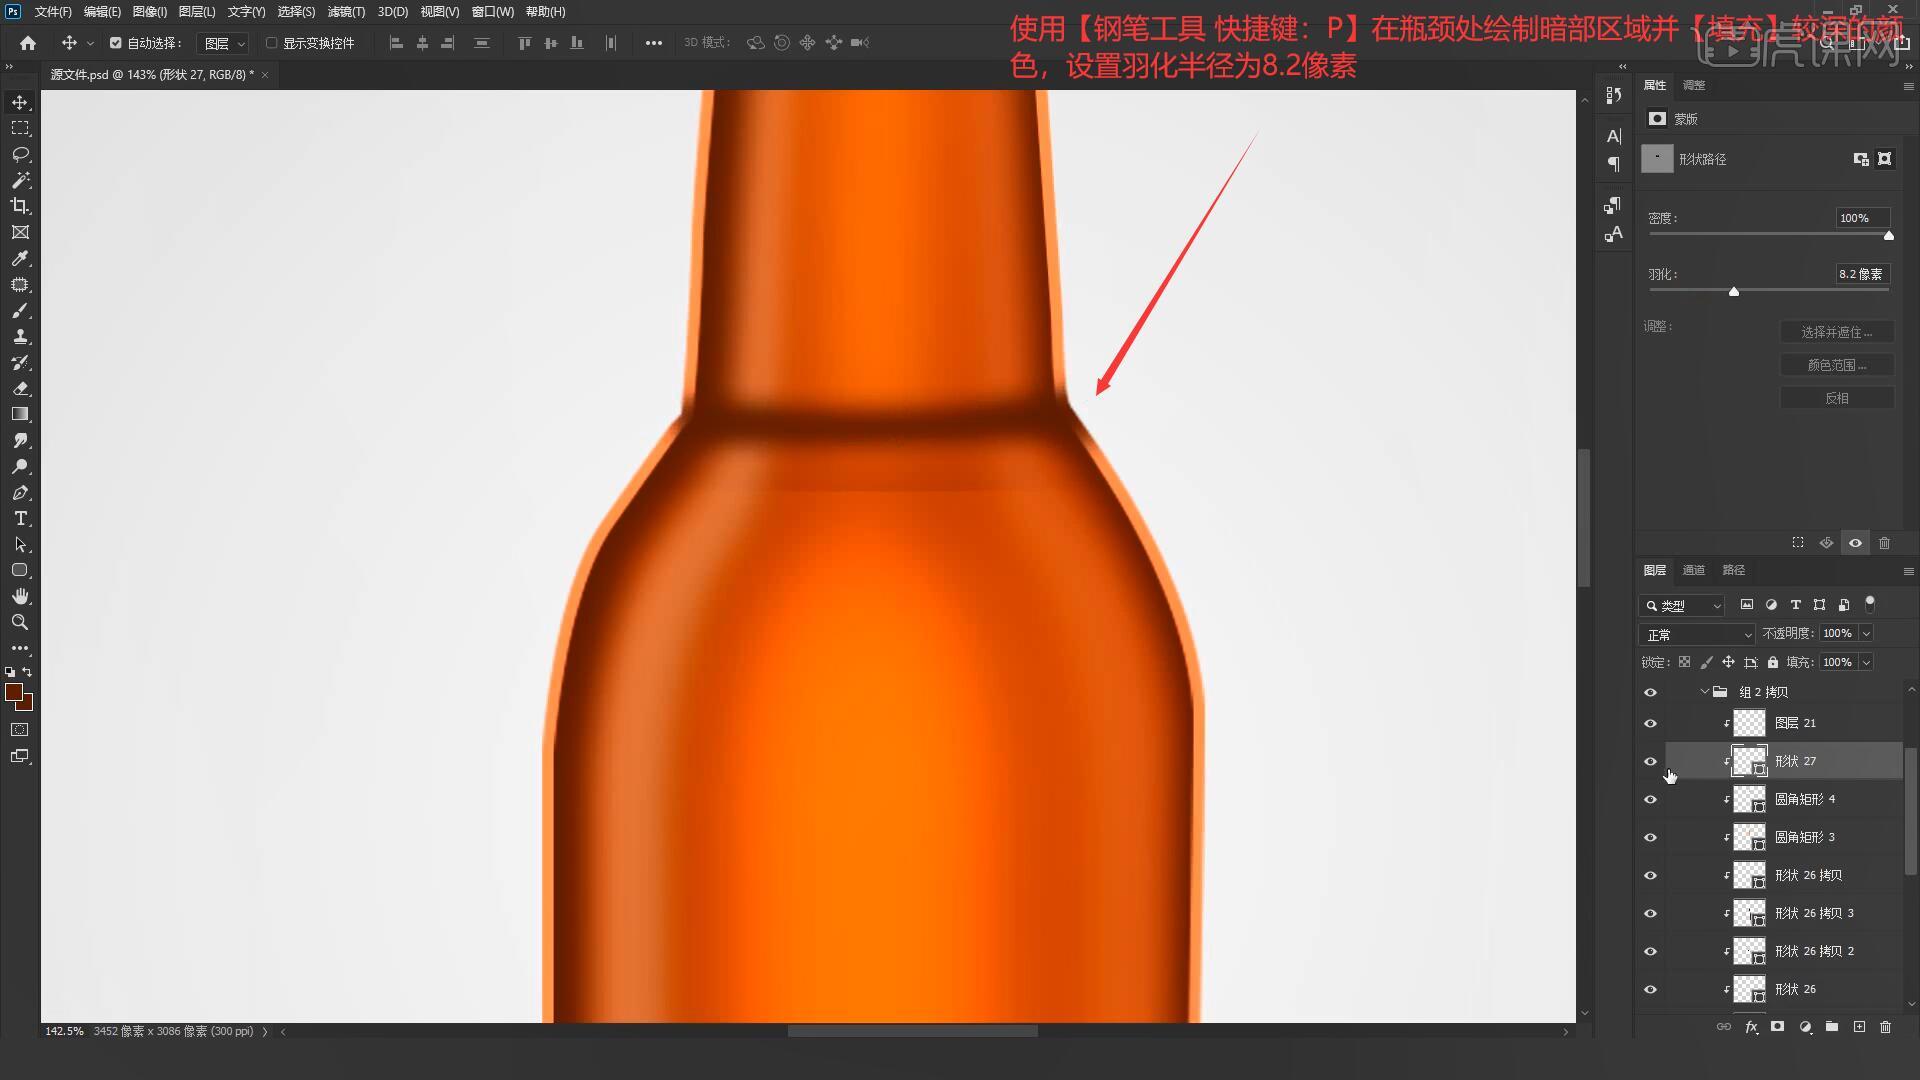Collapse the 组 2 拷贝 group
This screenshot has width=1920, height=1080.
pyautogui.click(x=1704, y=692)
